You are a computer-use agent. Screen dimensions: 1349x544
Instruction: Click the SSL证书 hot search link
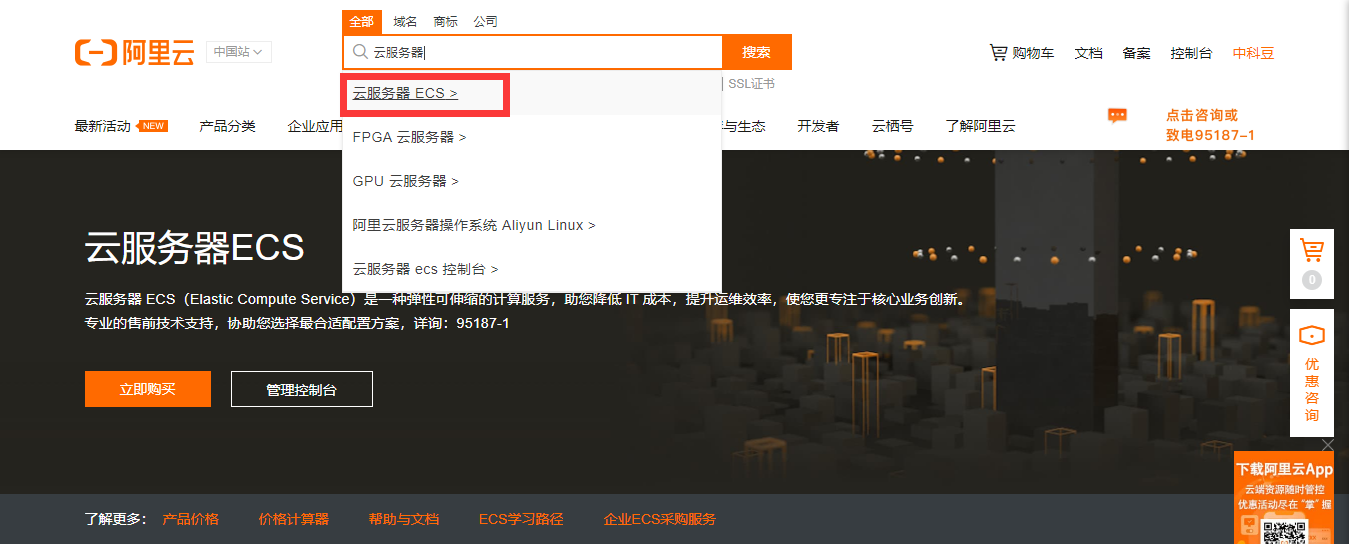point(751,84)
